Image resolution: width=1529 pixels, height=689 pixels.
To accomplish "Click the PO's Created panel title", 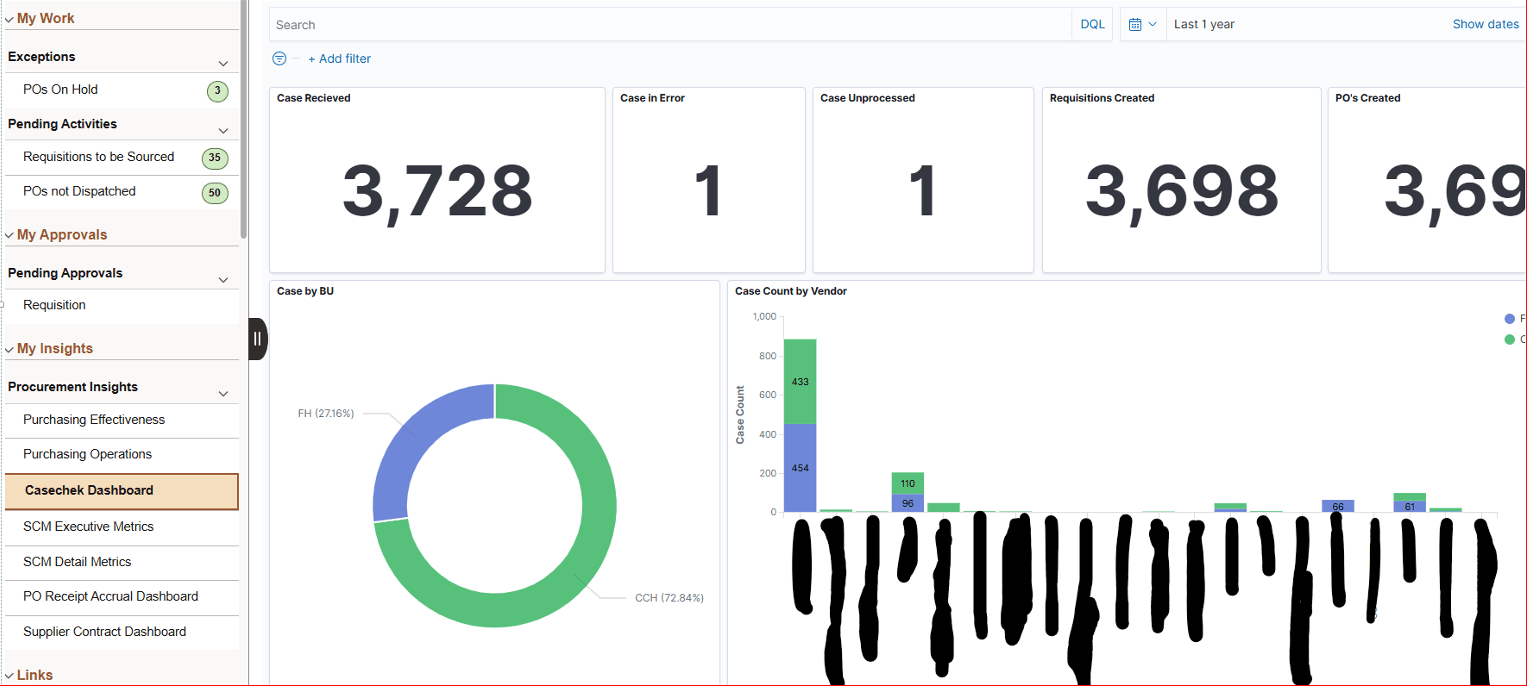I will tap(1368, 98).
